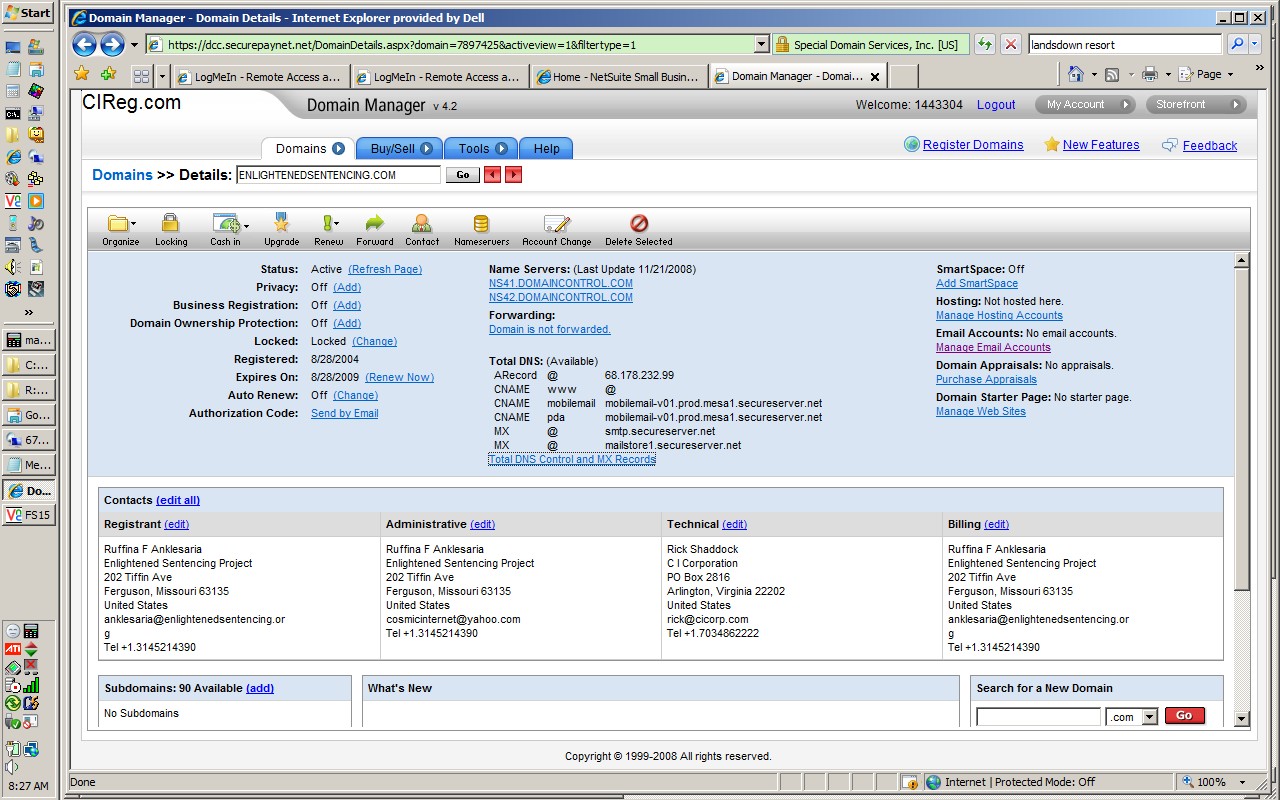
Task: Click the domain details name input field
Action: pyautogui.click(x=338, y=175)
